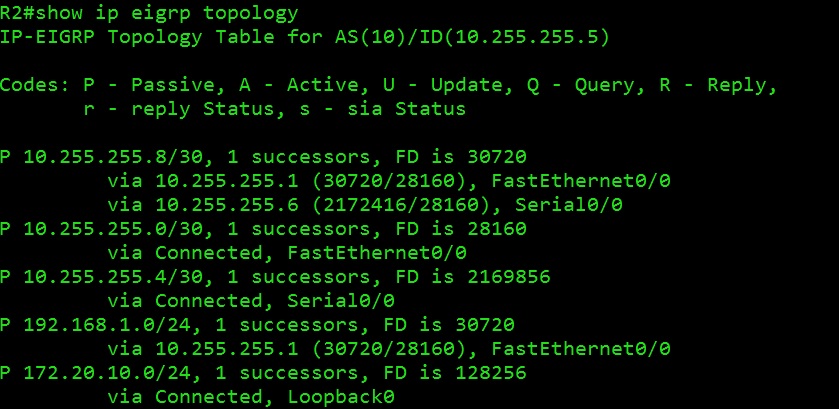The image size is (839, 409).
Task: Click the 'P - Passive' code legend
Action: (x=148, y=85)
